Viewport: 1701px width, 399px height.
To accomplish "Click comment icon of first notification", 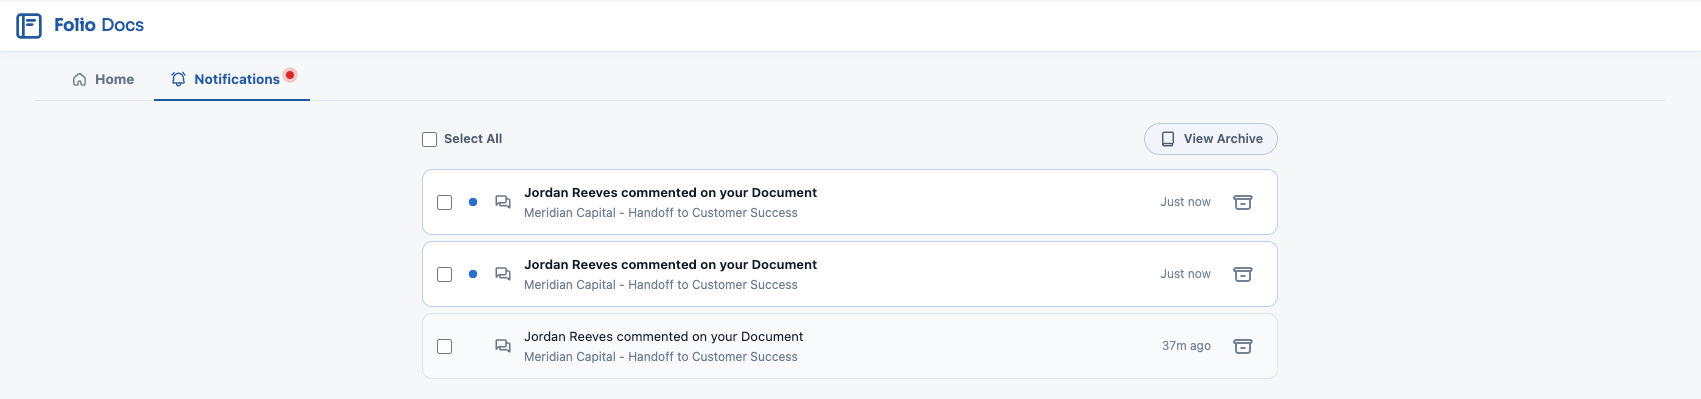I will (503, 202).
